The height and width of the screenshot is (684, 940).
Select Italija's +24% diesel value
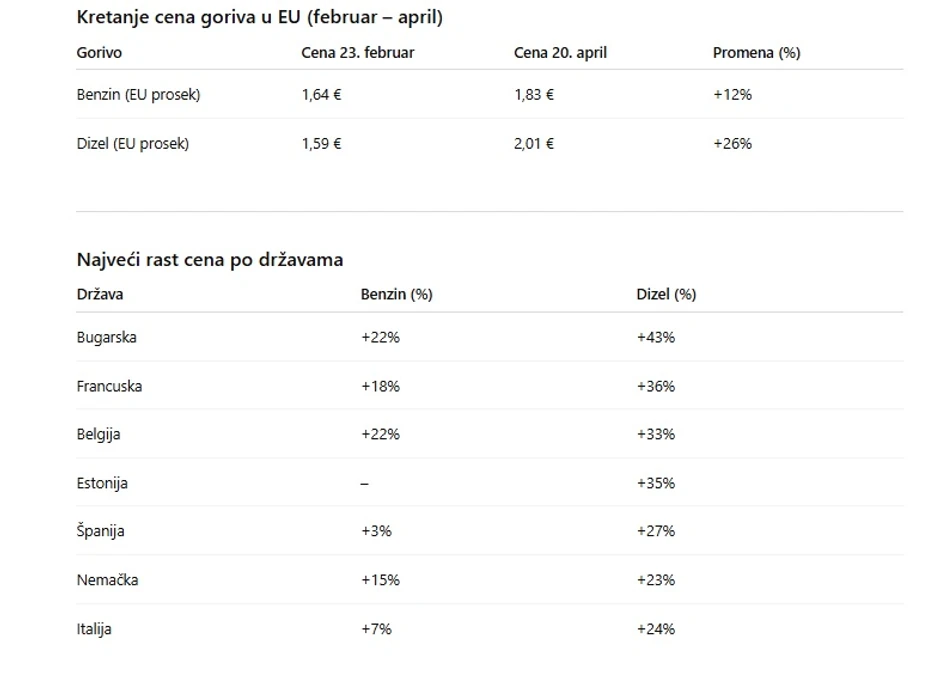click(655, 629)
